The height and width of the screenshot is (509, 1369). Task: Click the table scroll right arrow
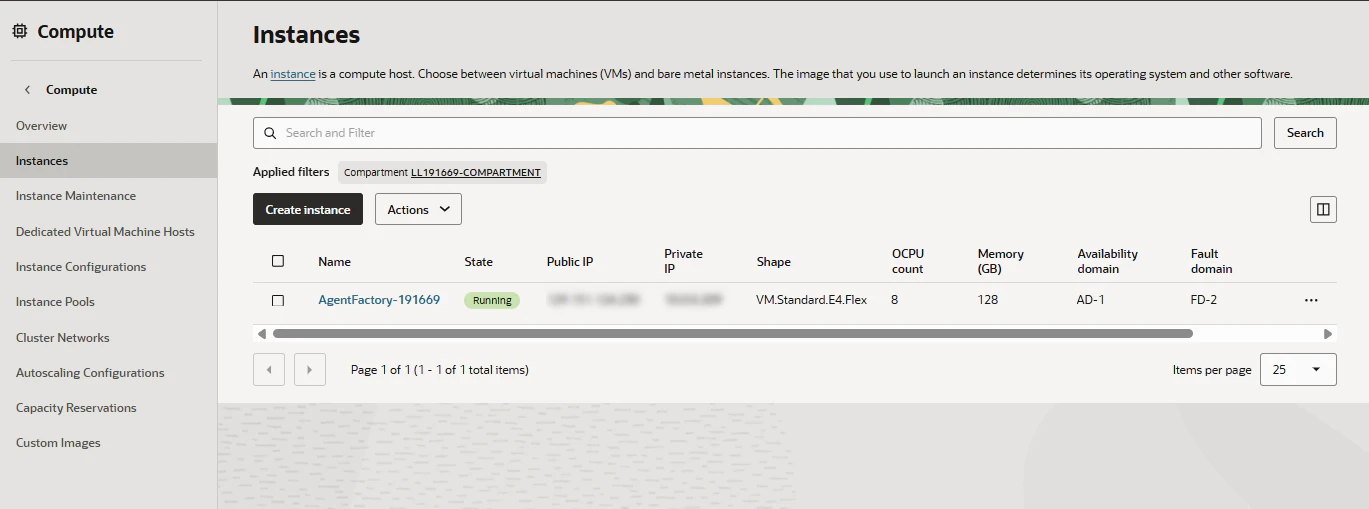[1328, 334]
